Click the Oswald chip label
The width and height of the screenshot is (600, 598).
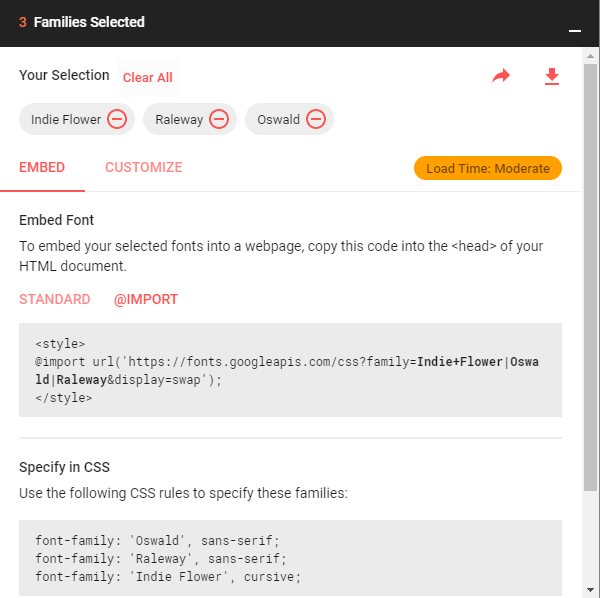pos(278,120)
